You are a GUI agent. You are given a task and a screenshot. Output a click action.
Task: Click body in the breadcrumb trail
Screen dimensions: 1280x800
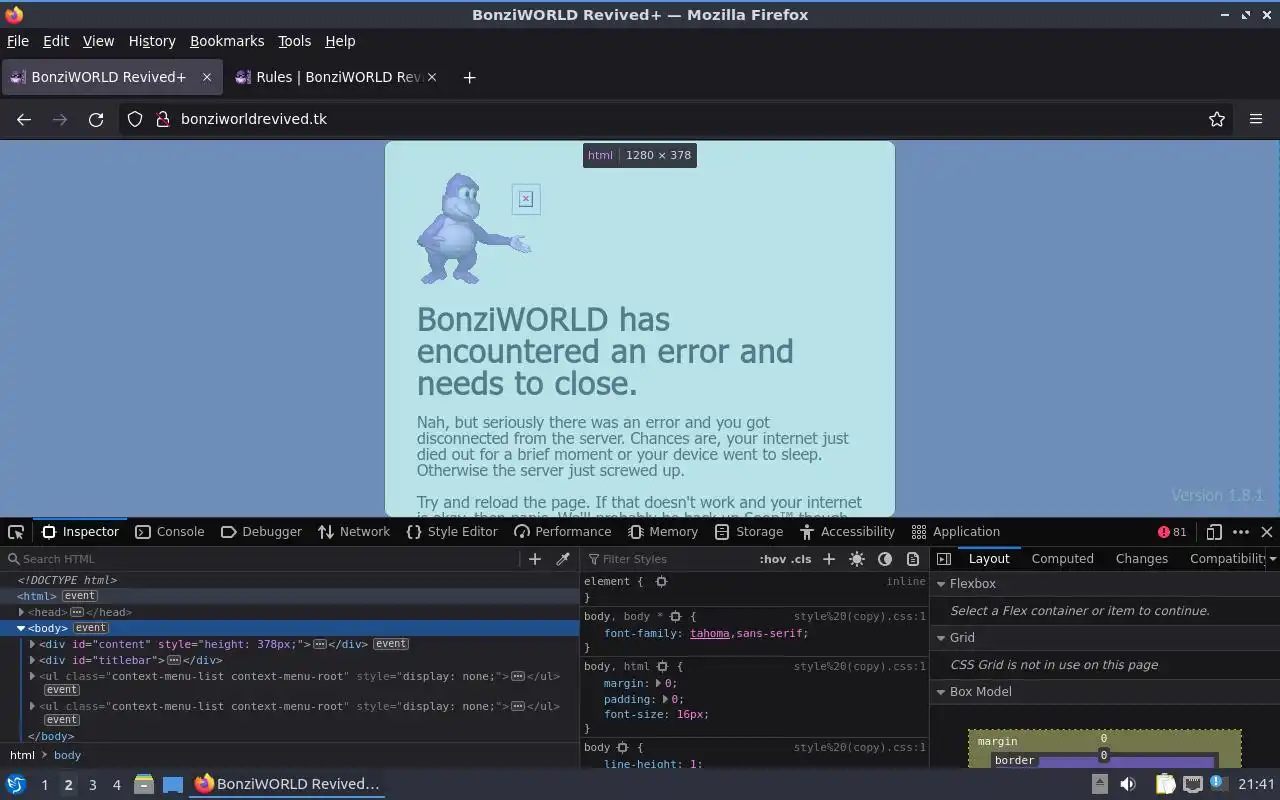(67, 755)
